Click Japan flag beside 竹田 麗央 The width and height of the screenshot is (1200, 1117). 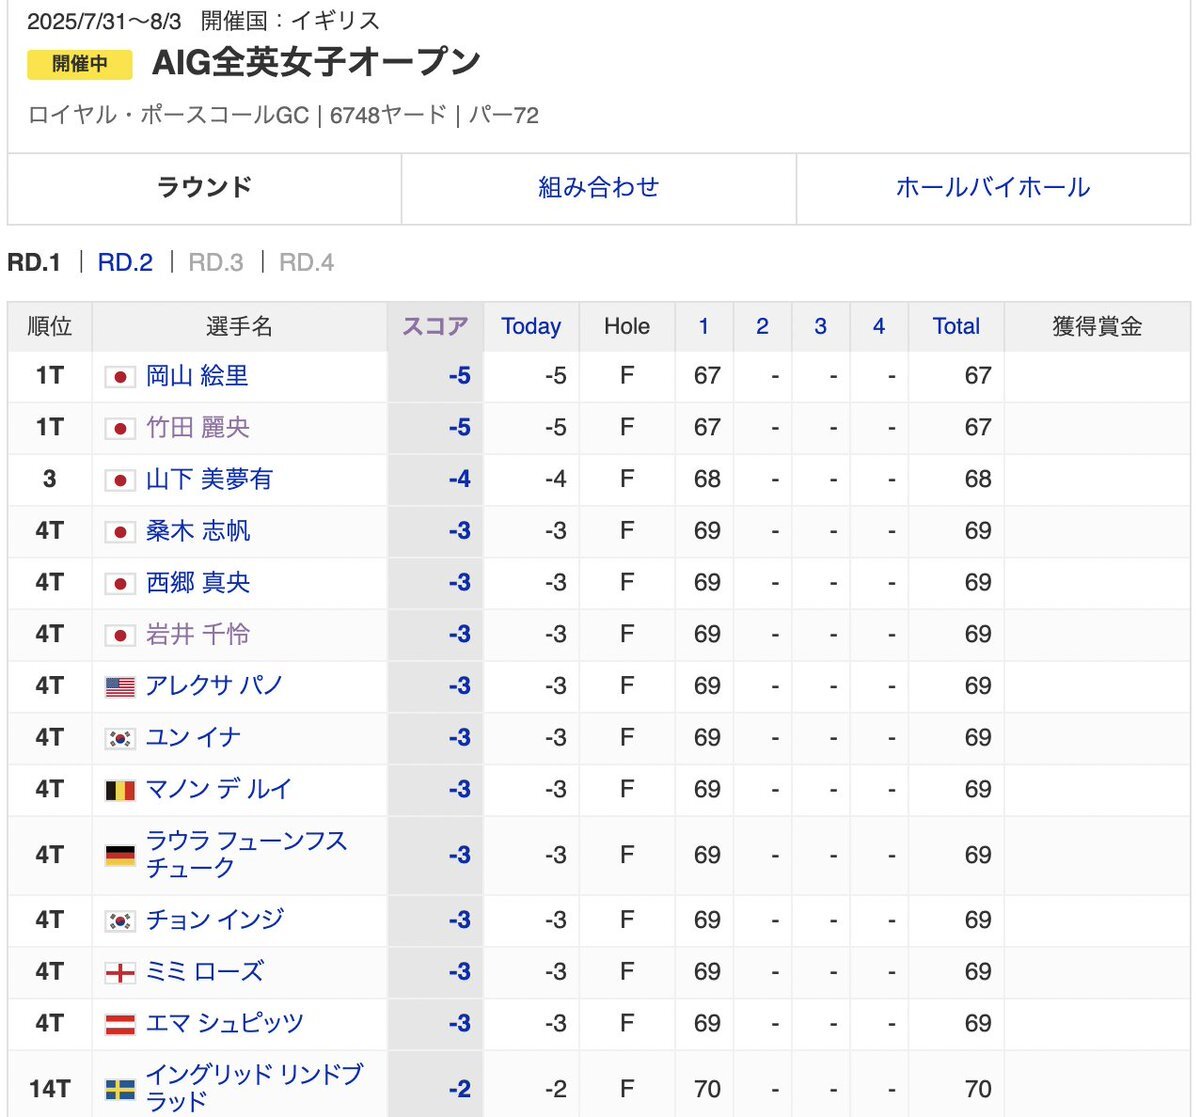(120, 429)
